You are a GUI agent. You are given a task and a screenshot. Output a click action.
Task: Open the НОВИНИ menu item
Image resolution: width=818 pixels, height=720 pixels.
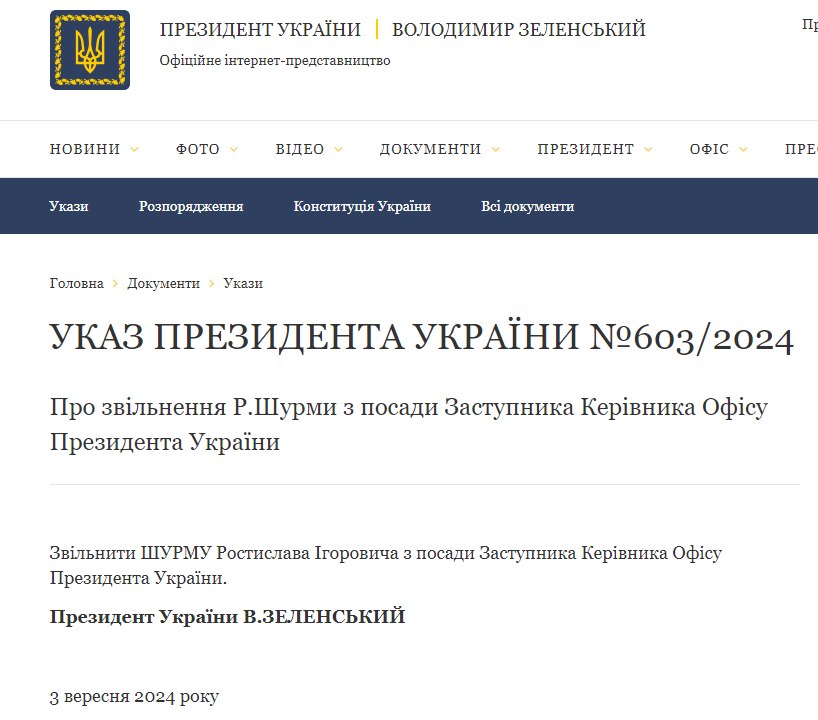pyautogui.click(x=87, y=149)
